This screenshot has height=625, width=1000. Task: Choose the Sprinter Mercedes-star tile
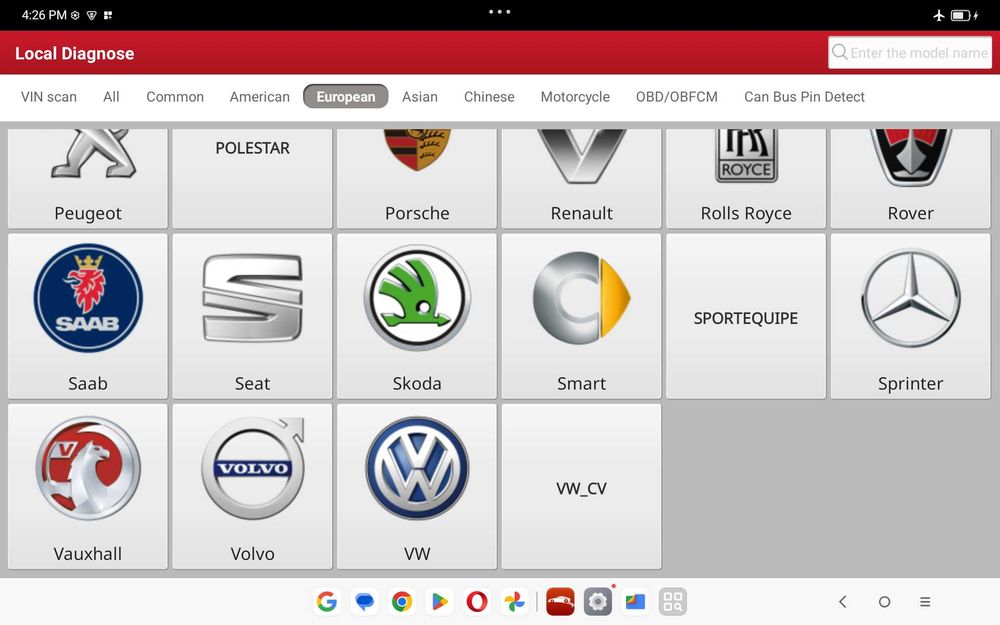coord(911,316)
